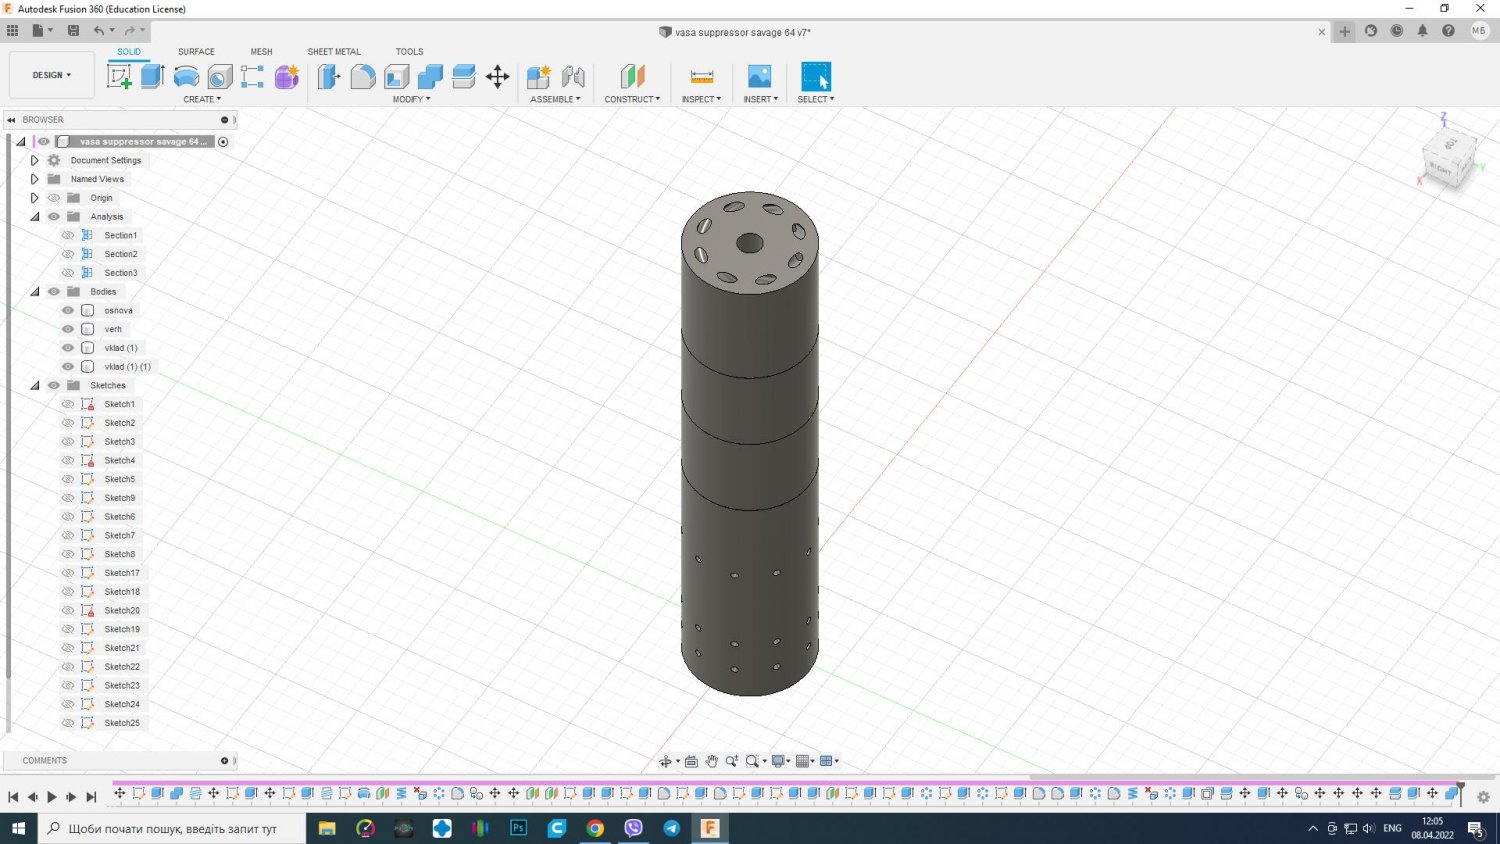
Task: Click the Create Form purple icon
Action: tap(287, 76)
